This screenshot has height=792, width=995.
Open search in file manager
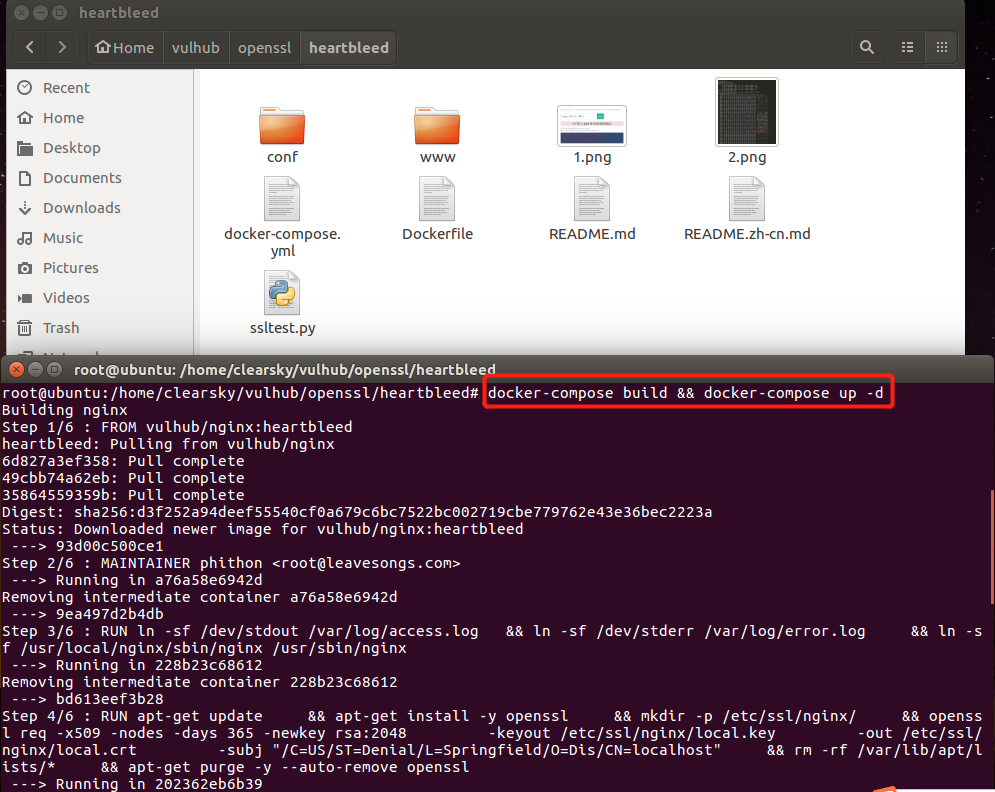tap(867, 47)
